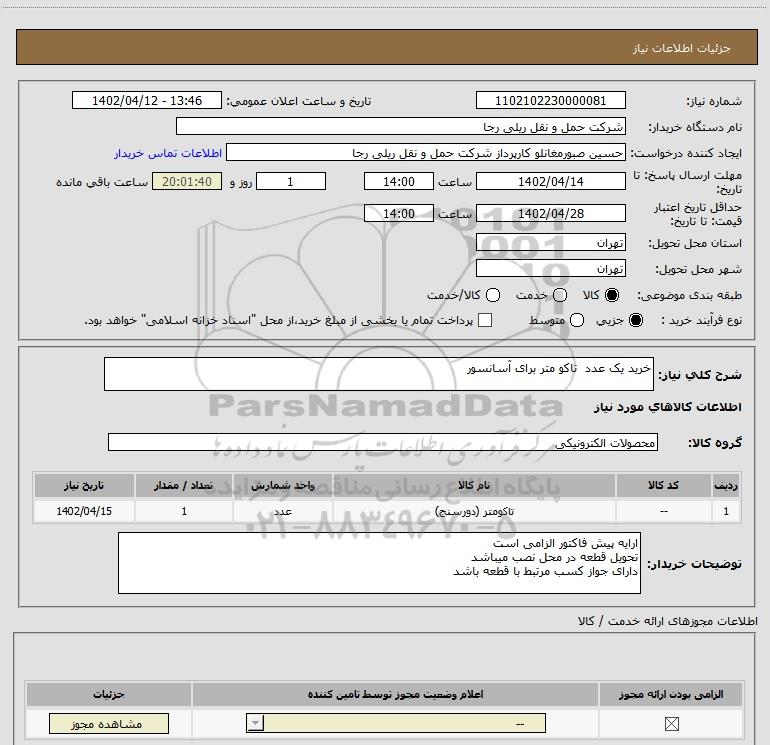The image size is (770, 745).
Task: Click the واحد شمارش column header
Action: pyautogui.click(x=283, y=485)
